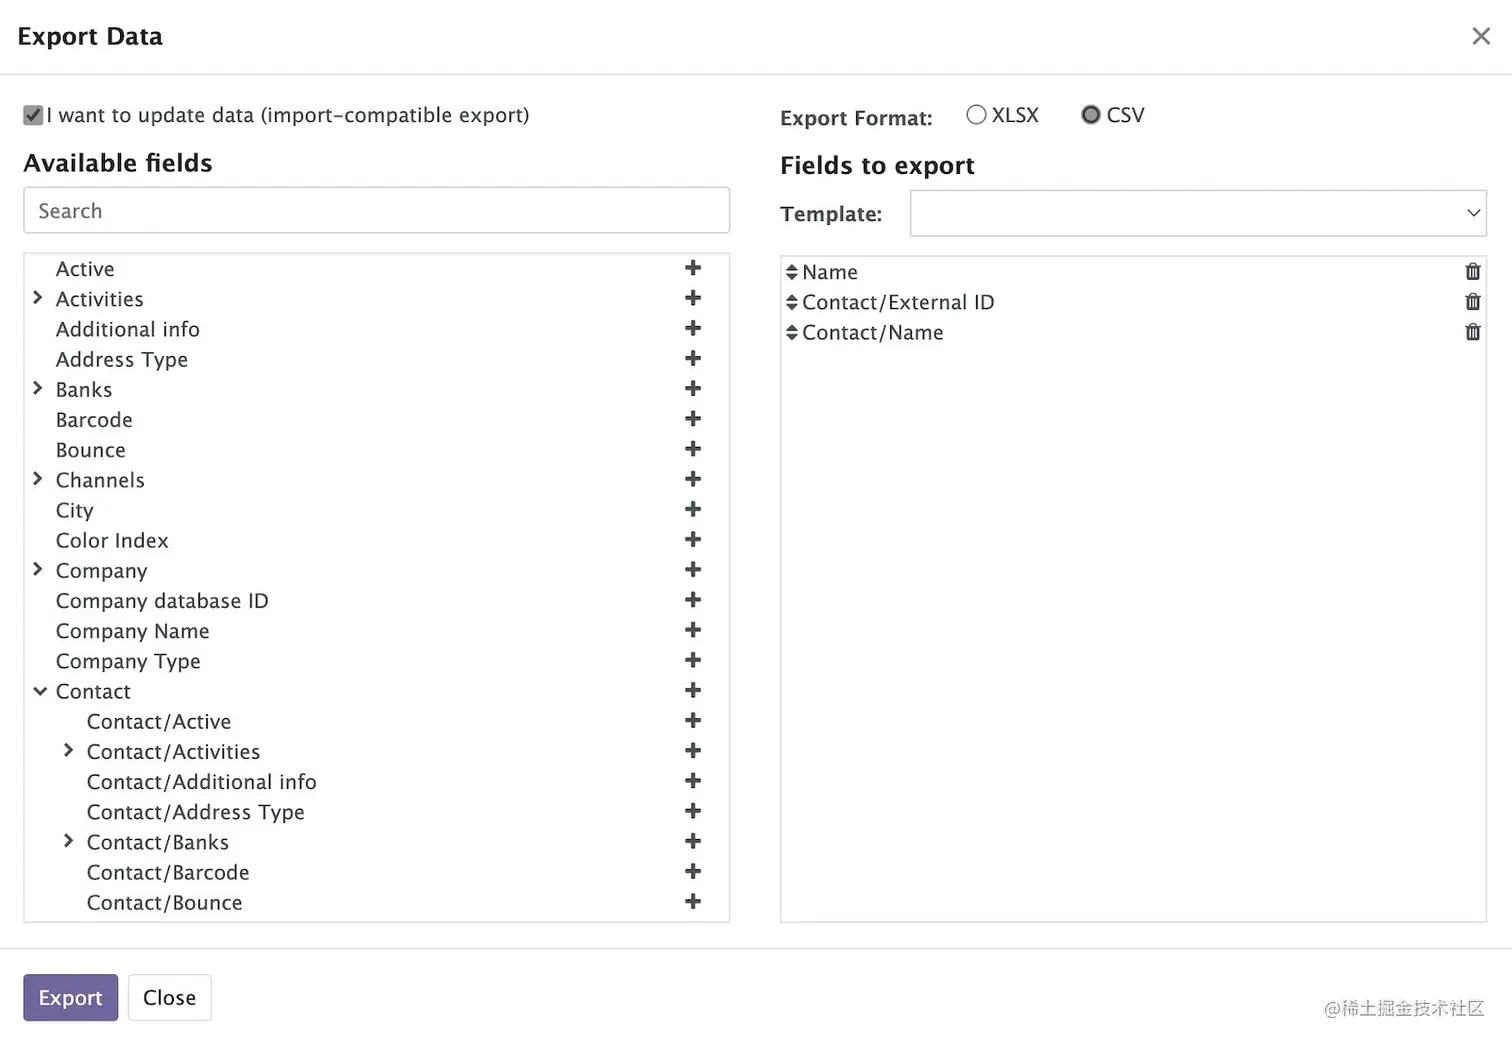Select XLSX export format
Screen dimensions: 1512x1046
point(977,115)
